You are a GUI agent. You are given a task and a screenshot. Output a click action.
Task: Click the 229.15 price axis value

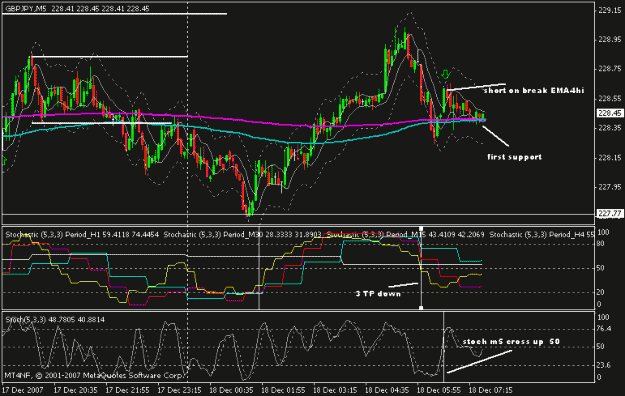coord(609,10)
